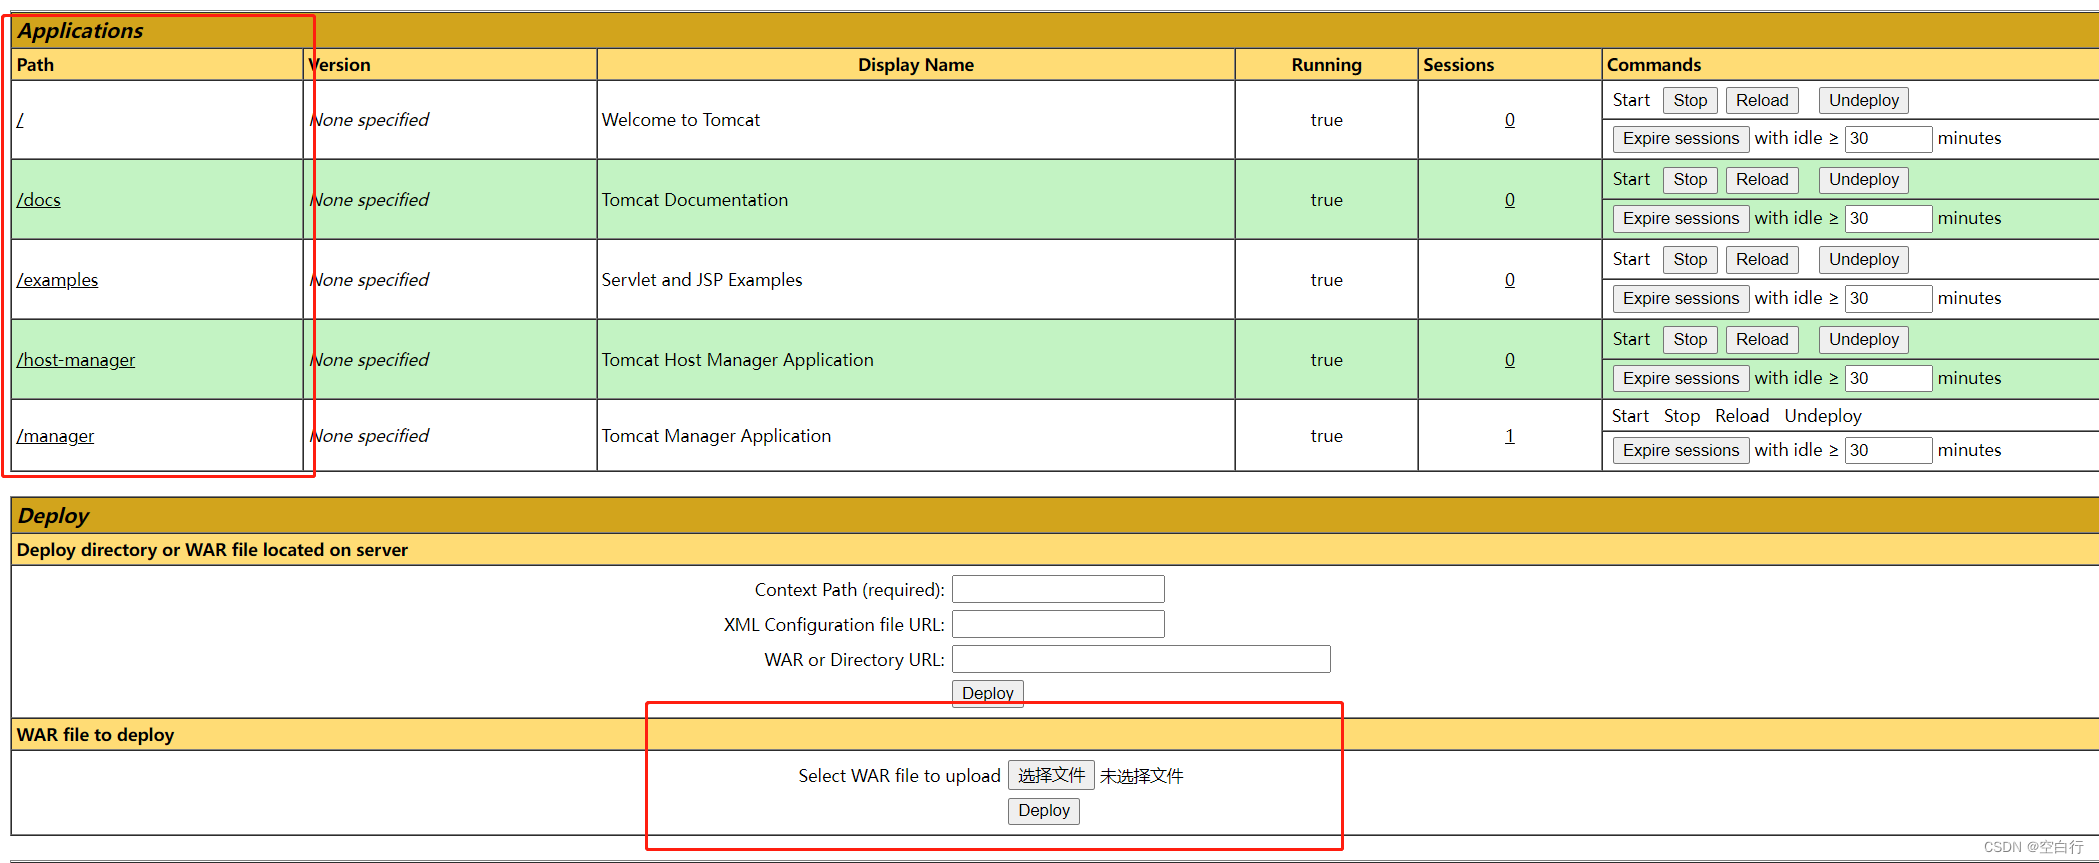Reload the Welcome to Tomcat application
2099x863 pixels.
click(x=1762, y=100)
